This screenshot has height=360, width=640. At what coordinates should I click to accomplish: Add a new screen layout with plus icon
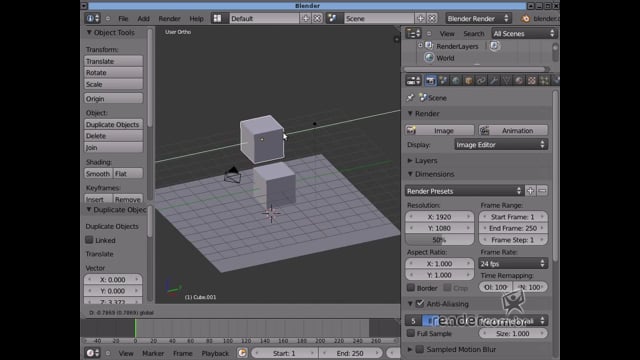pos(305,18)
